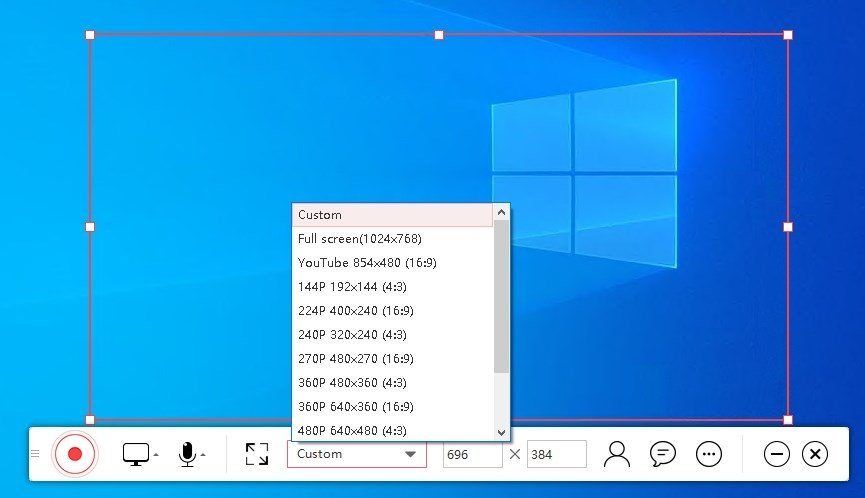Open the feedback chat bubble icon
Image resolution: width=865 pixels, height=498 pixels.
coord(663,454)
